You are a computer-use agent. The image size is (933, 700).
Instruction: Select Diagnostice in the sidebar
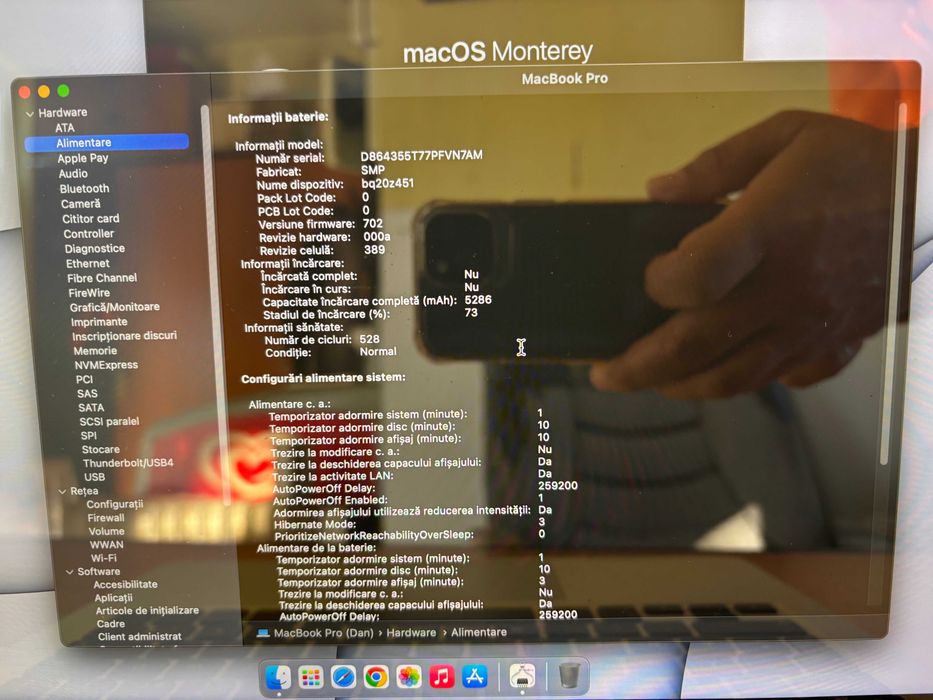95,249
